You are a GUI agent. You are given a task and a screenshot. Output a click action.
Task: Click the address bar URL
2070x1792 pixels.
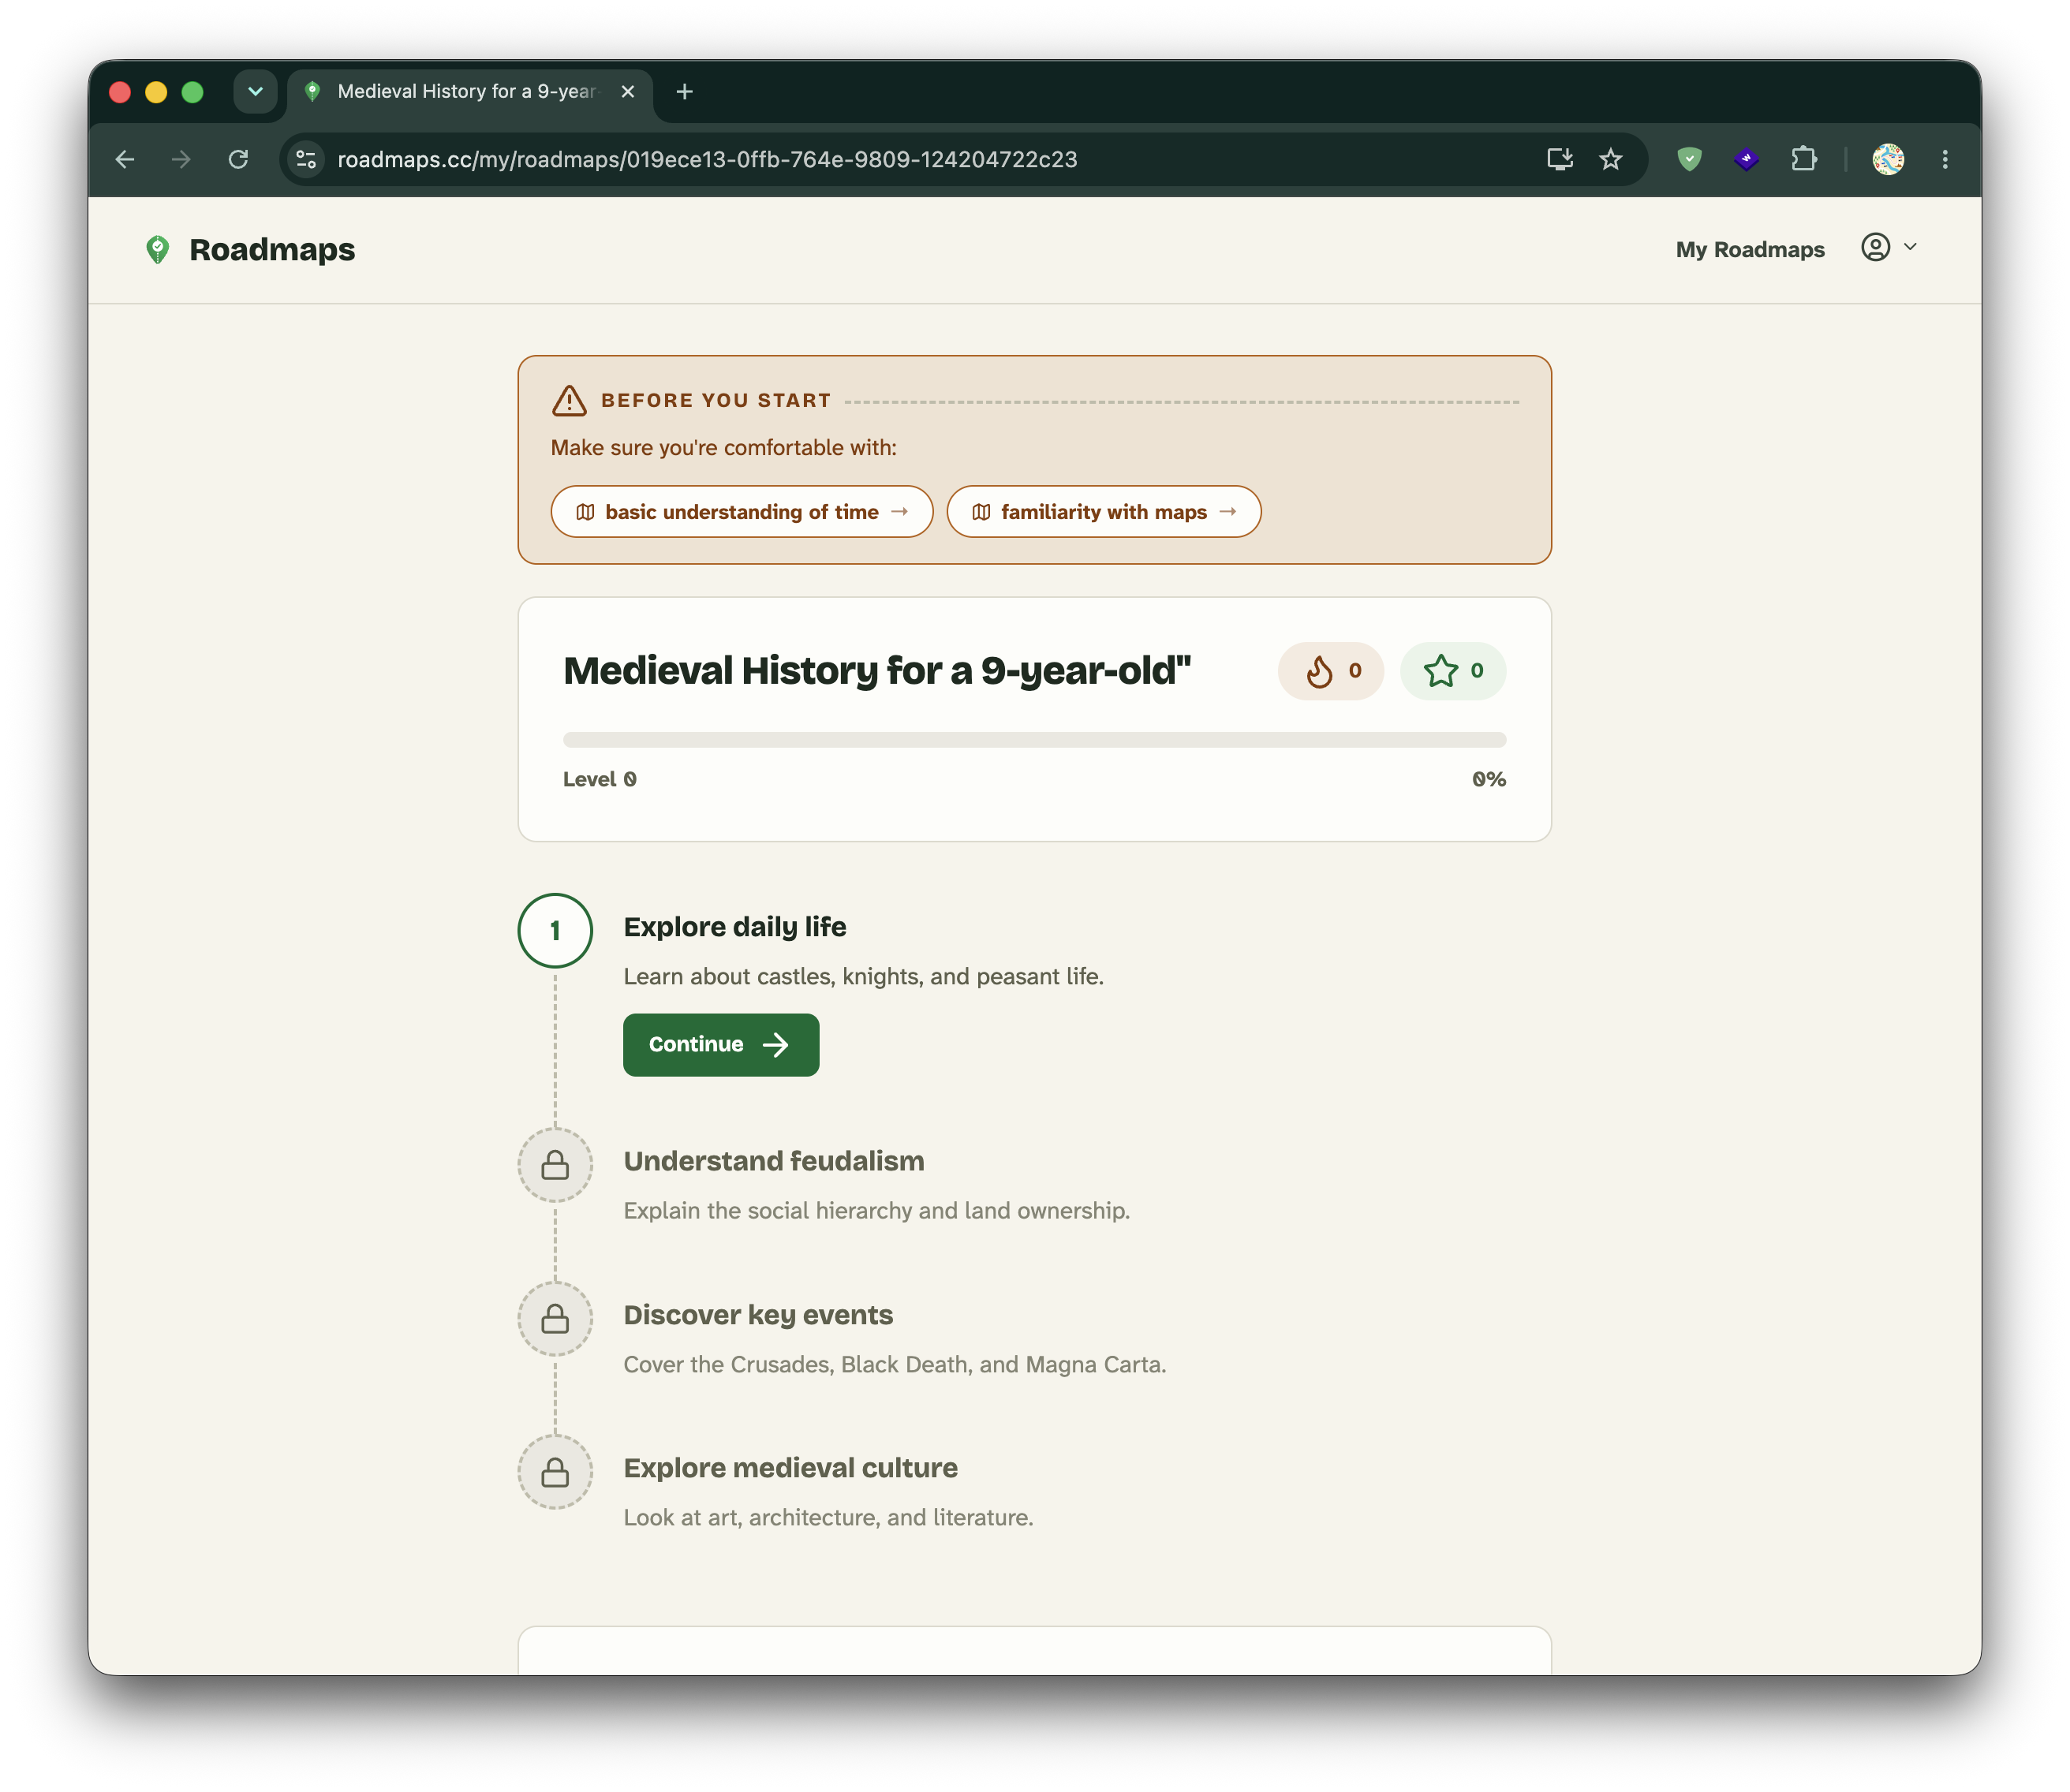click(x=707, y=159)
